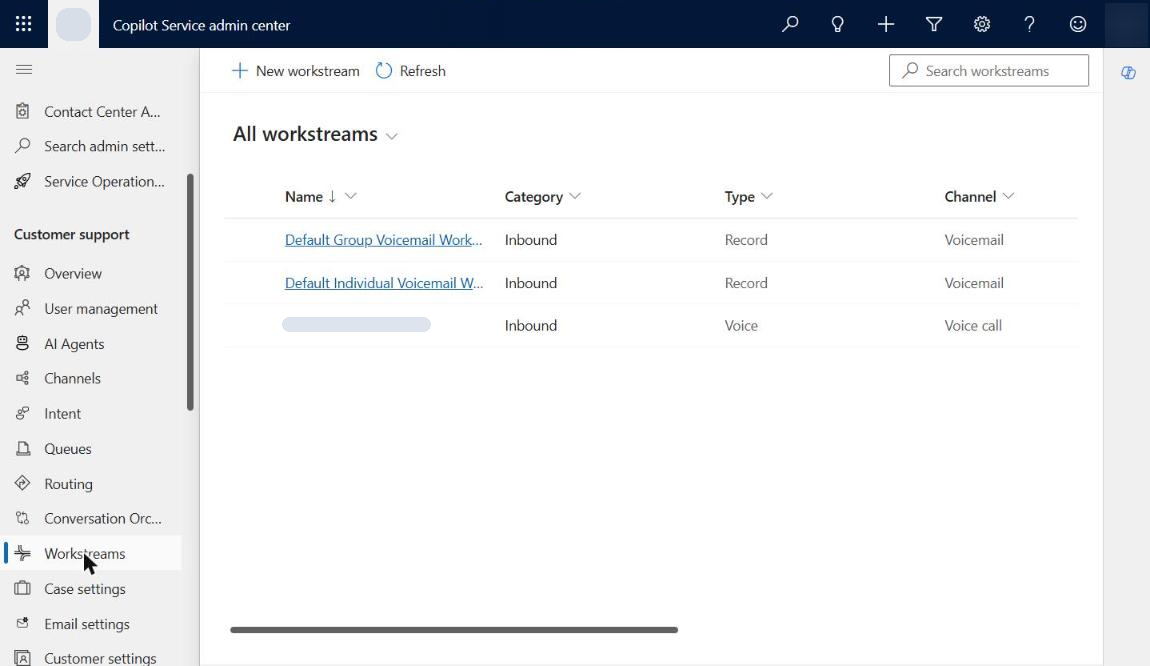Open the Channel column dropdown chevron
The height and width of the screenshot is (666, 1150).
[1008, 196]
